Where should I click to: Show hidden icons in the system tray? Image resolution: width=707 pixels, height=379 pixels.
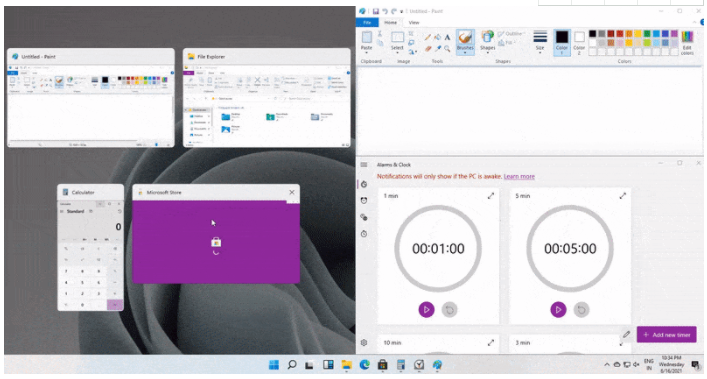(607, 365)
